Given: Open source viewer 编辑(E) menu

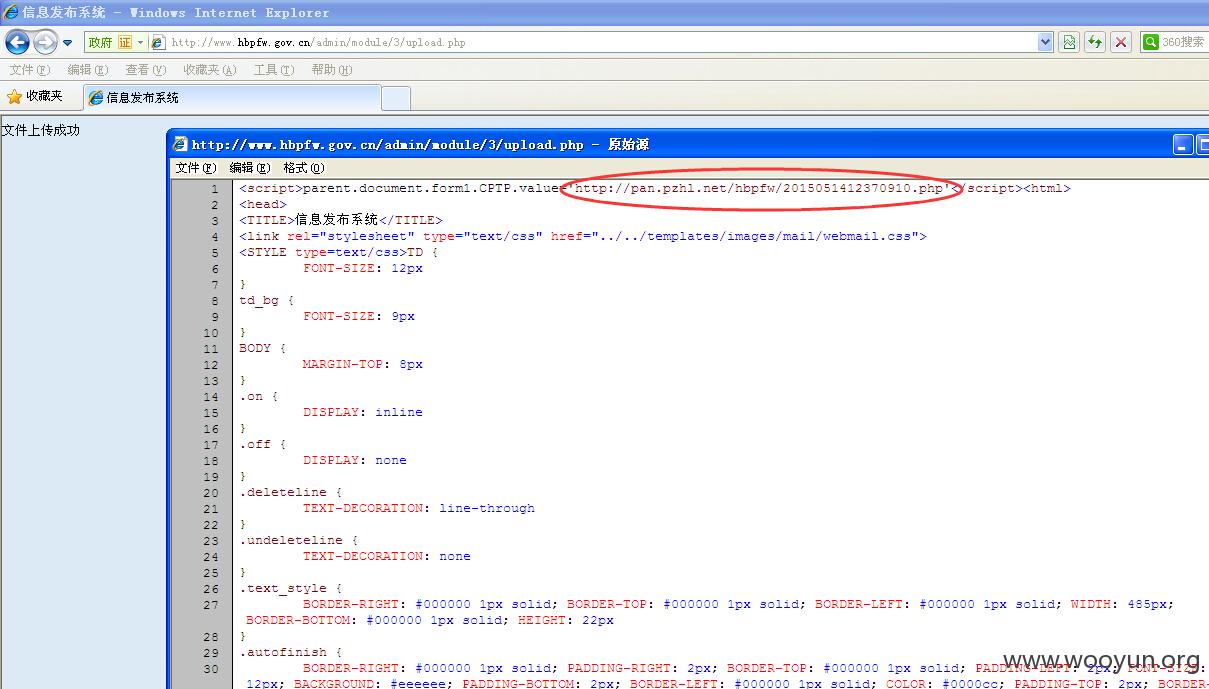Looking at the screenshot, I should pos(249,168).
